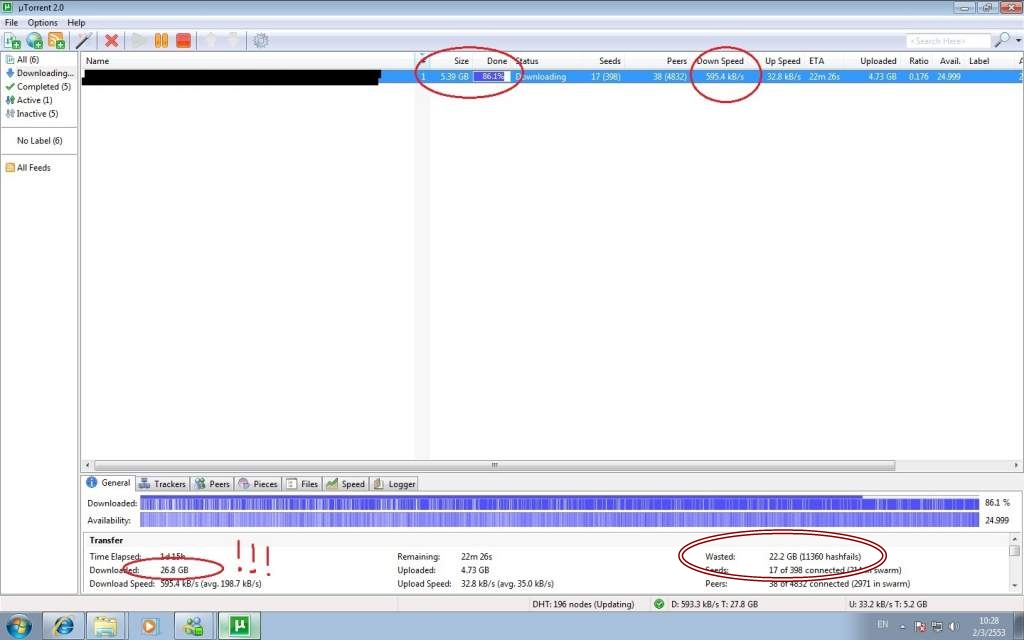
Task: Click the volume speaker tray icon
Action: click(x=954, y=626)
